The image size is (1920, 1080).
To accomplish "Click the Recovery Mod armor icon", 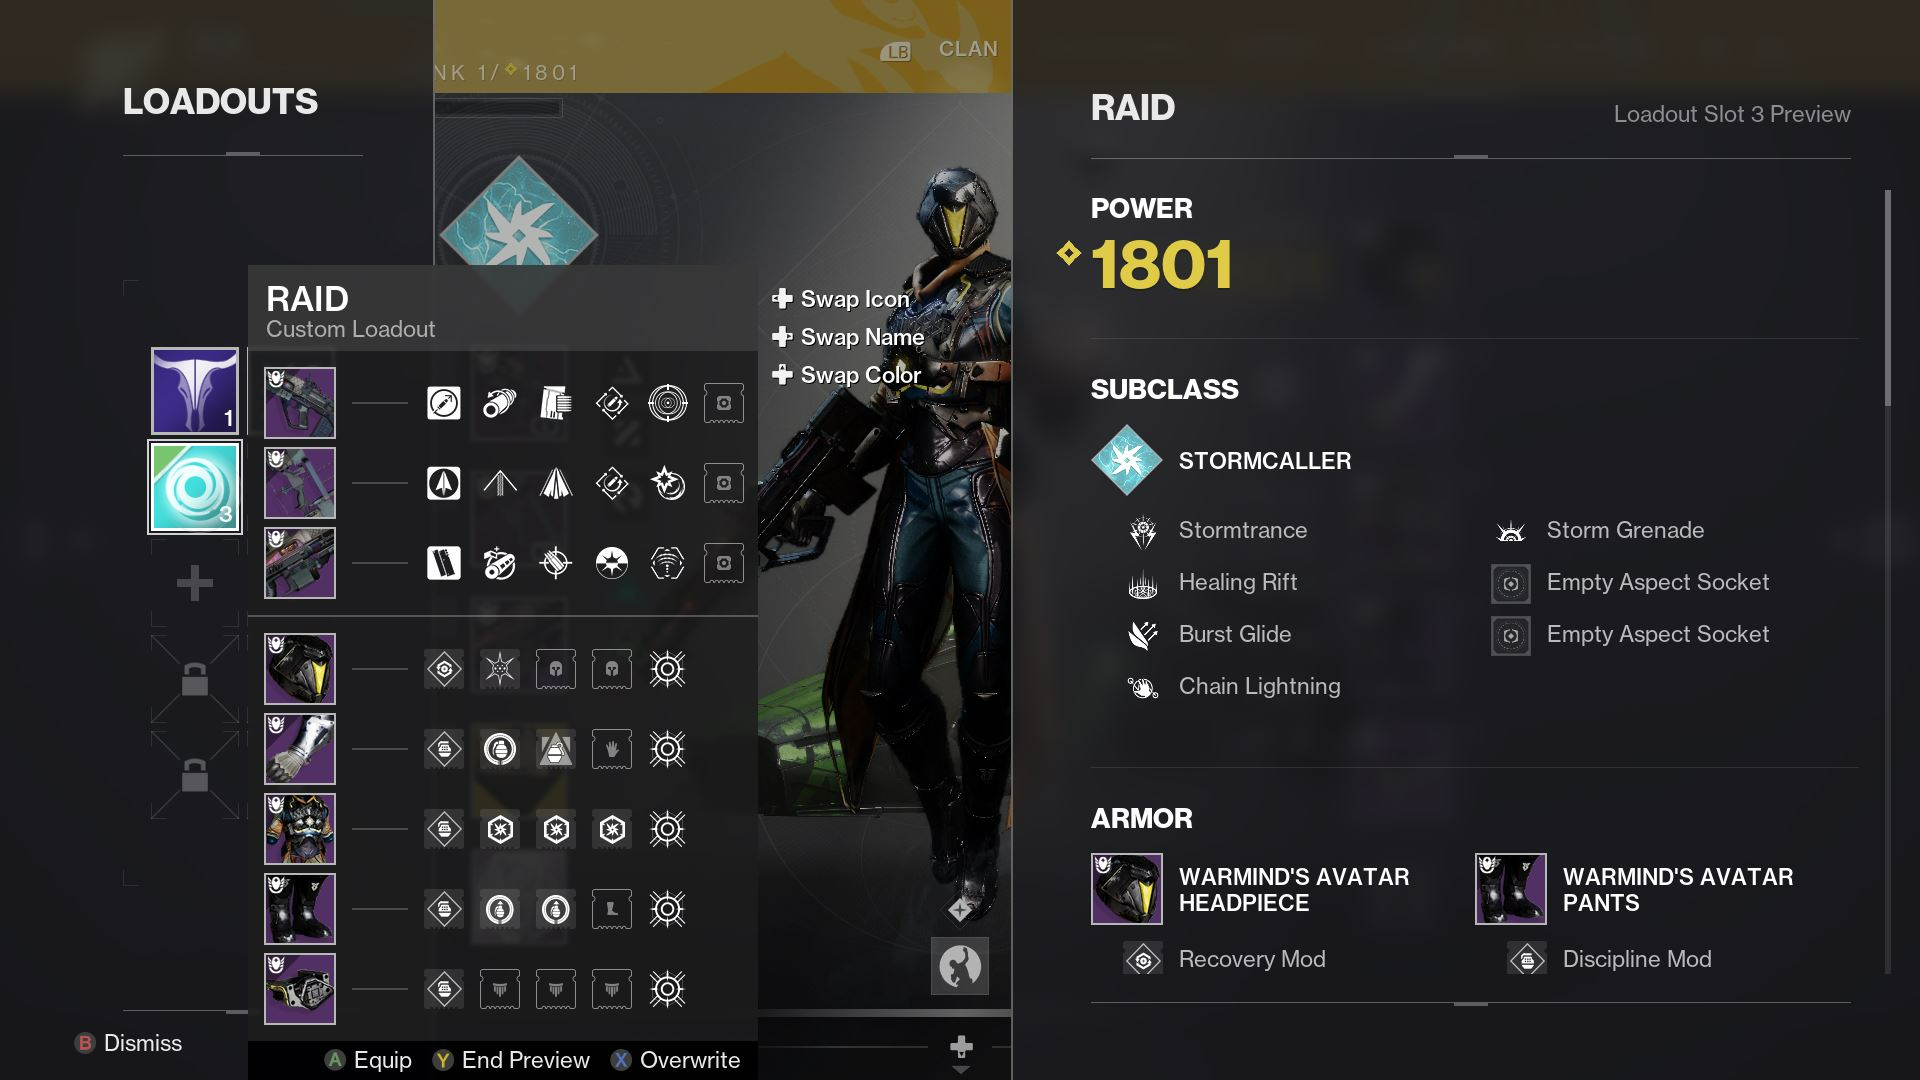I will pyautogui.click(x=1141, y=959).
